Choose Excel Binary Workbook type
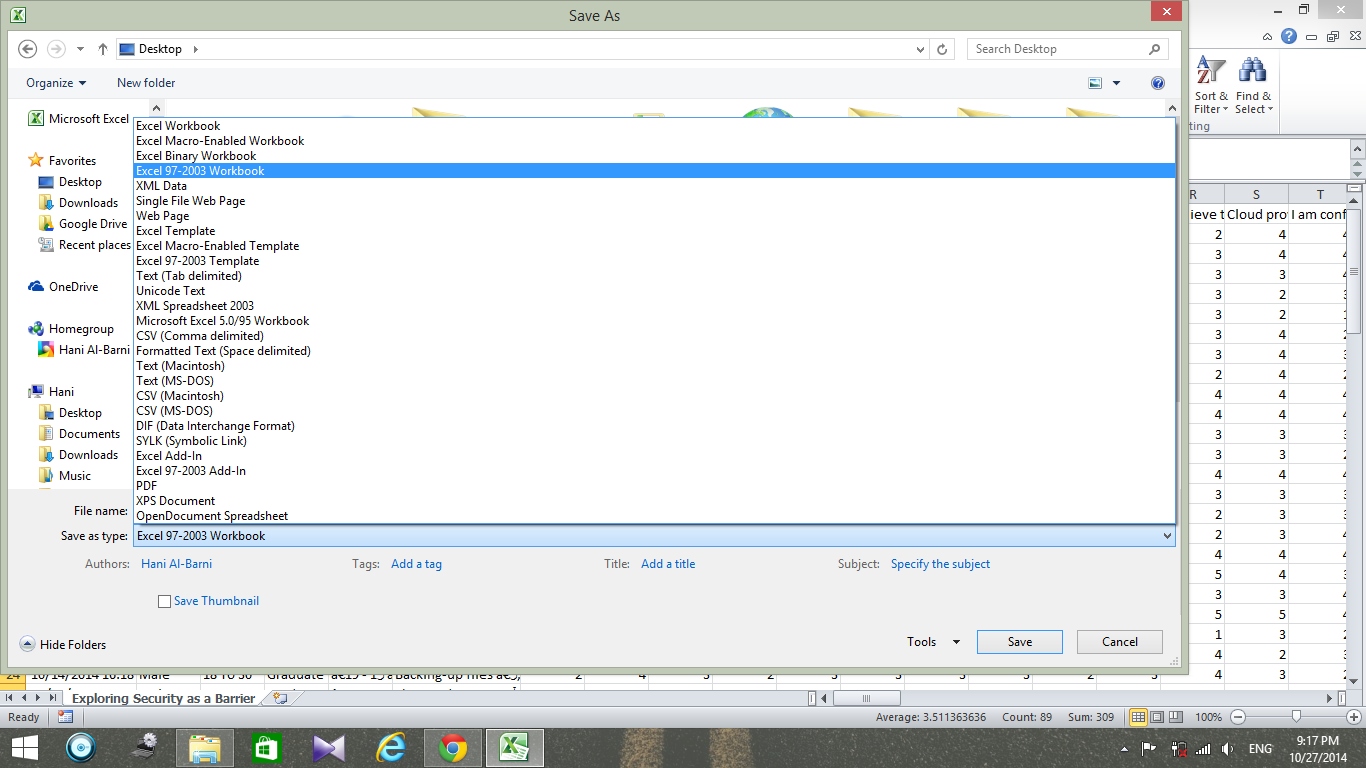1366x768 pixels. pos(654,156)
